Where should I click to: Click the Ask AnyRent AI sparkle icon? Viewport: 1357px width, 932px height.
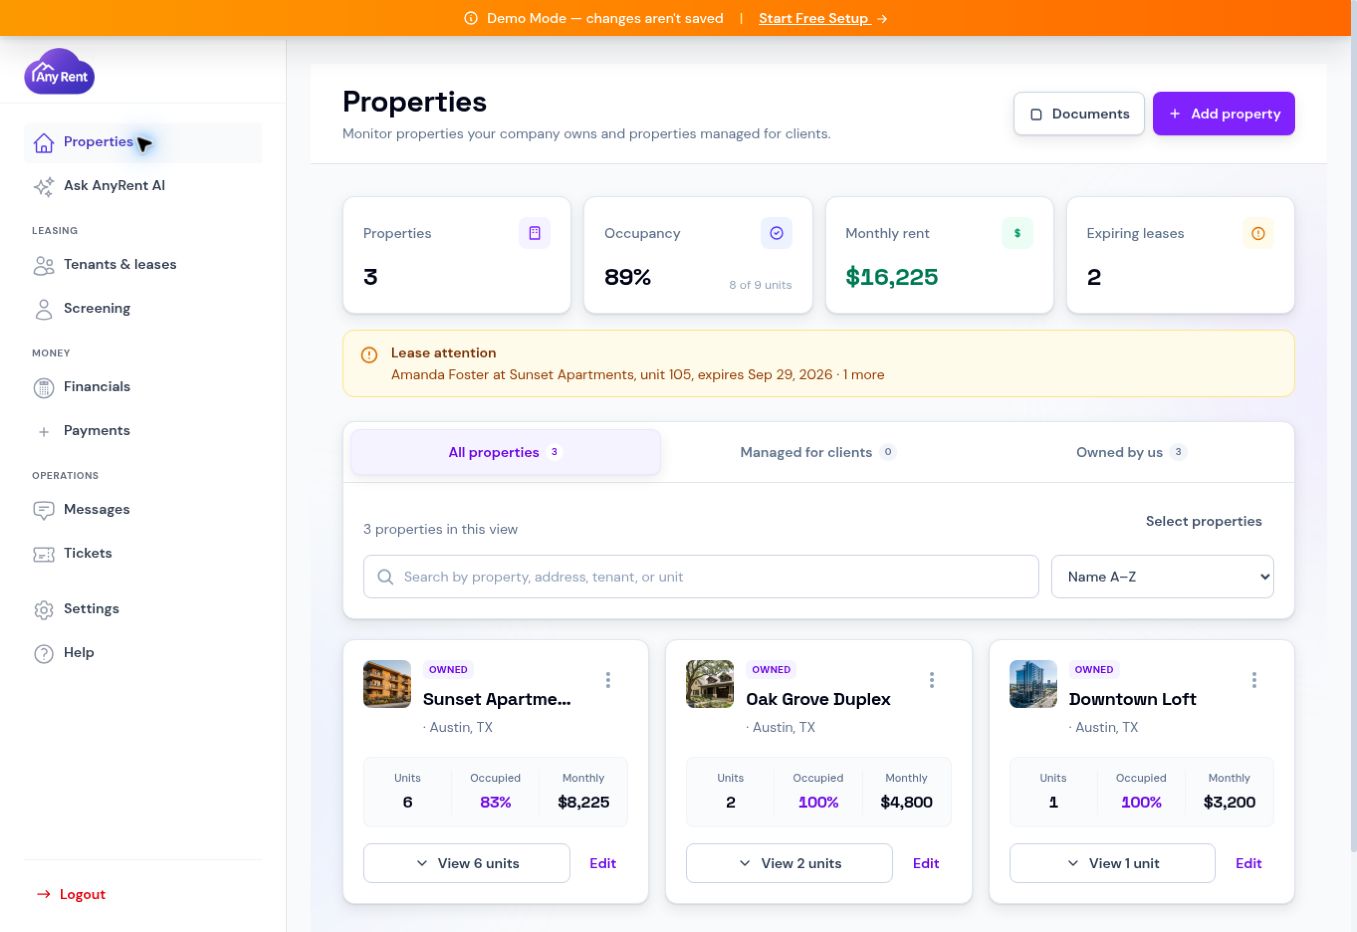click(x=44, y=186)
